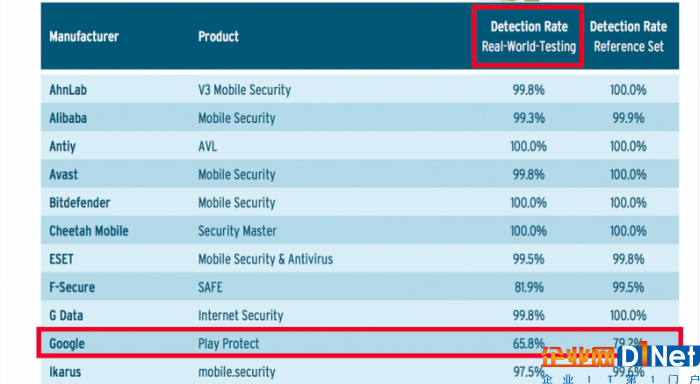
Task: Select the Security Master product text
Action: (237, 231)
